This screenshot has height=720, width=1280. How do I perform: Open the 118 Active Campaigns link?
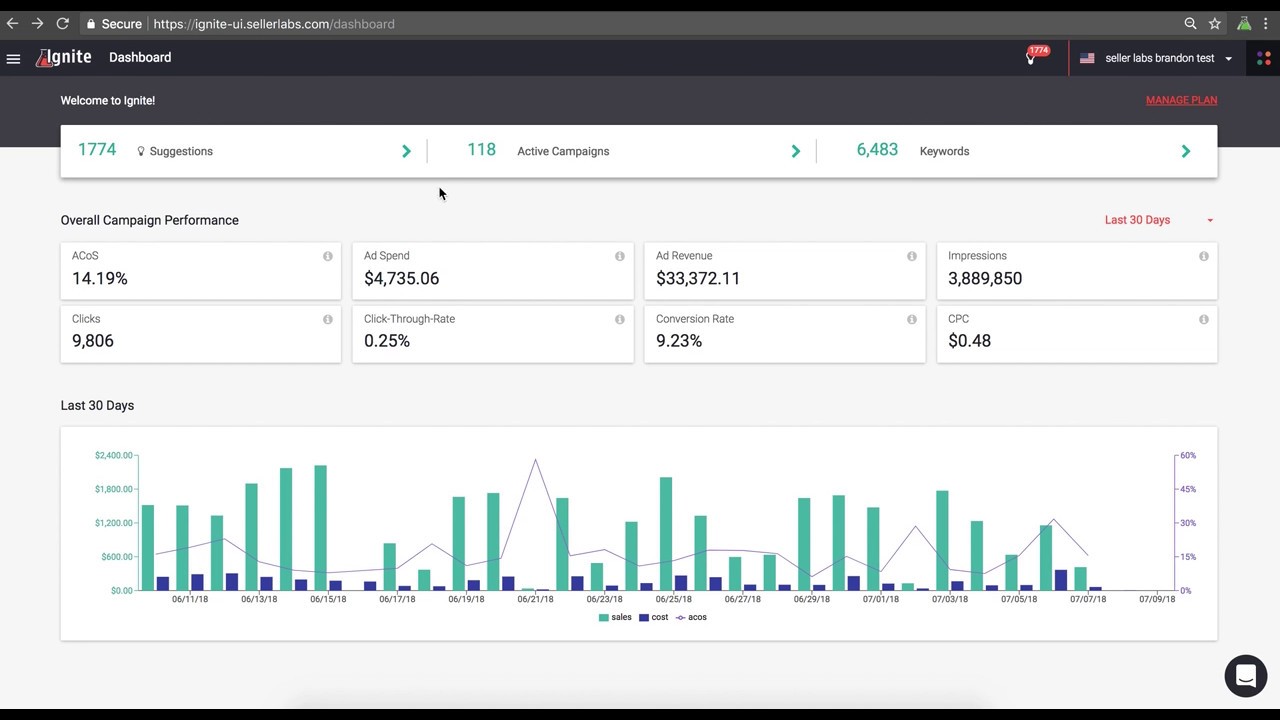pyautogui.click(x=538, y=151)
